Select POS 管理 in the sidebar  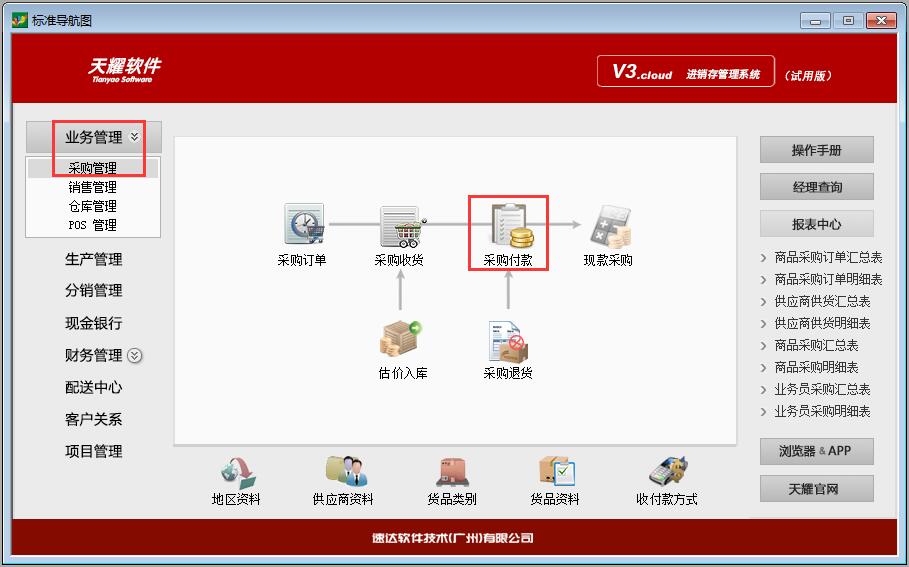click(93, 225)
